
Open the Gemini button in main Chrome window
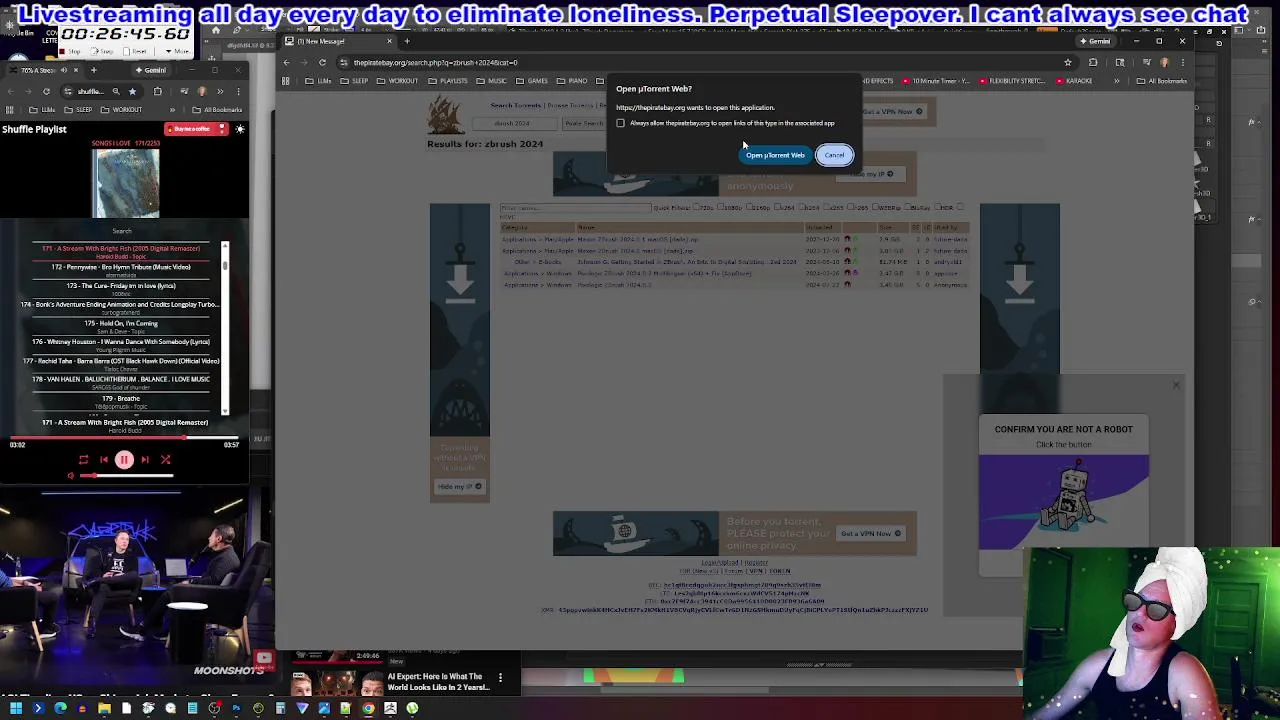point(1096,41)
